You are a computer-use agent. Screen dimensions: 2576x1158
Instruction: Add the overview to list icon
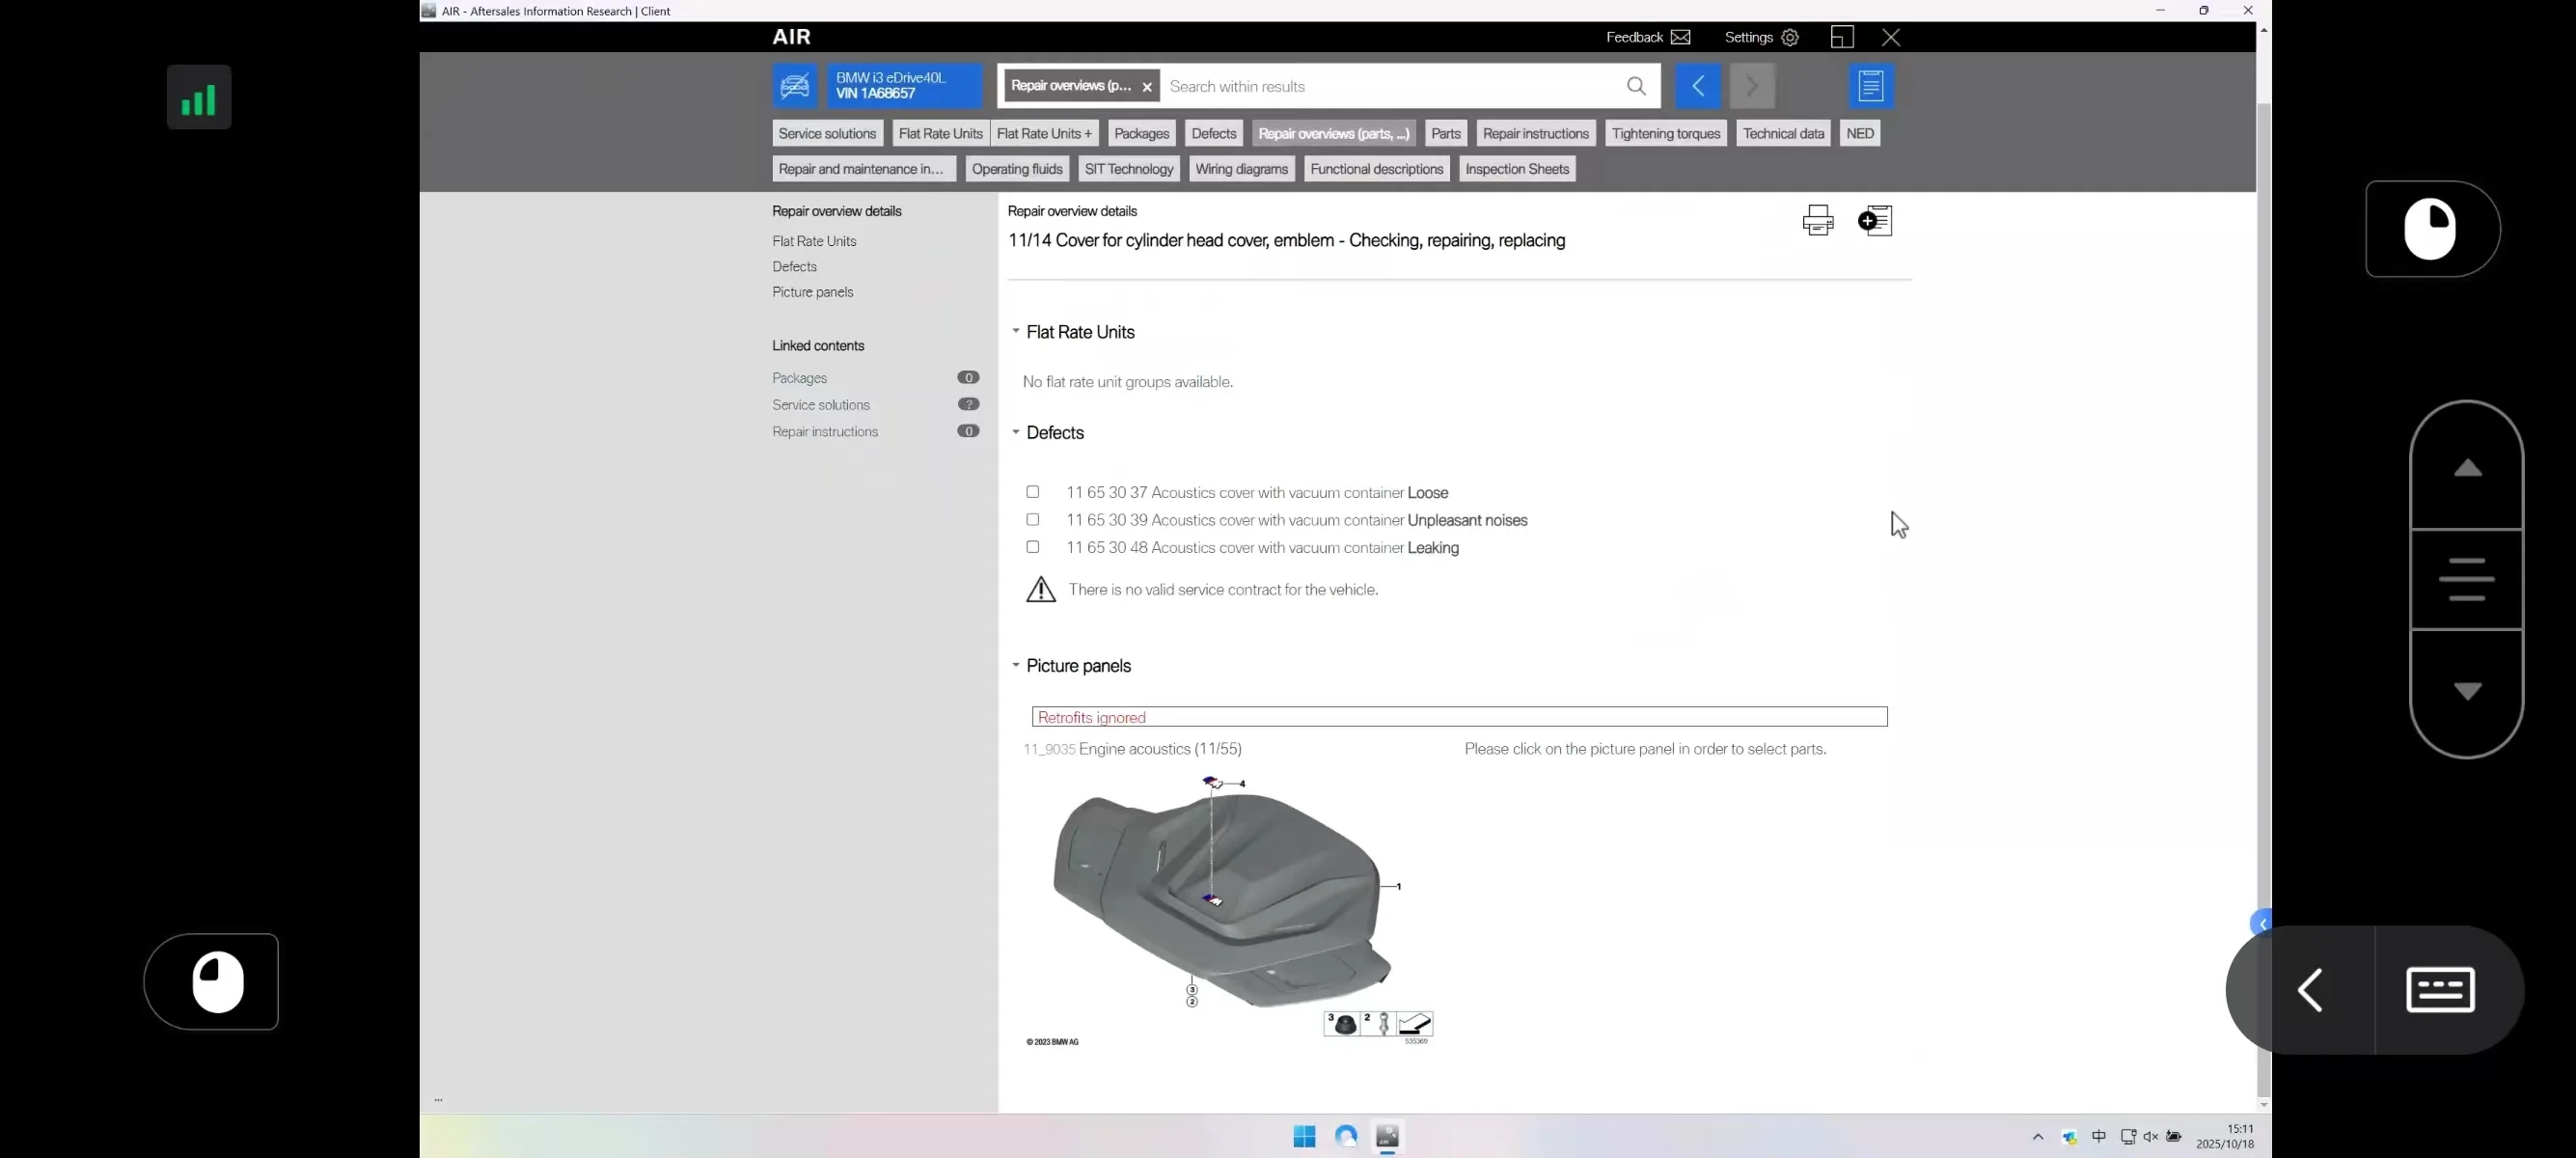coord(1875,220)
